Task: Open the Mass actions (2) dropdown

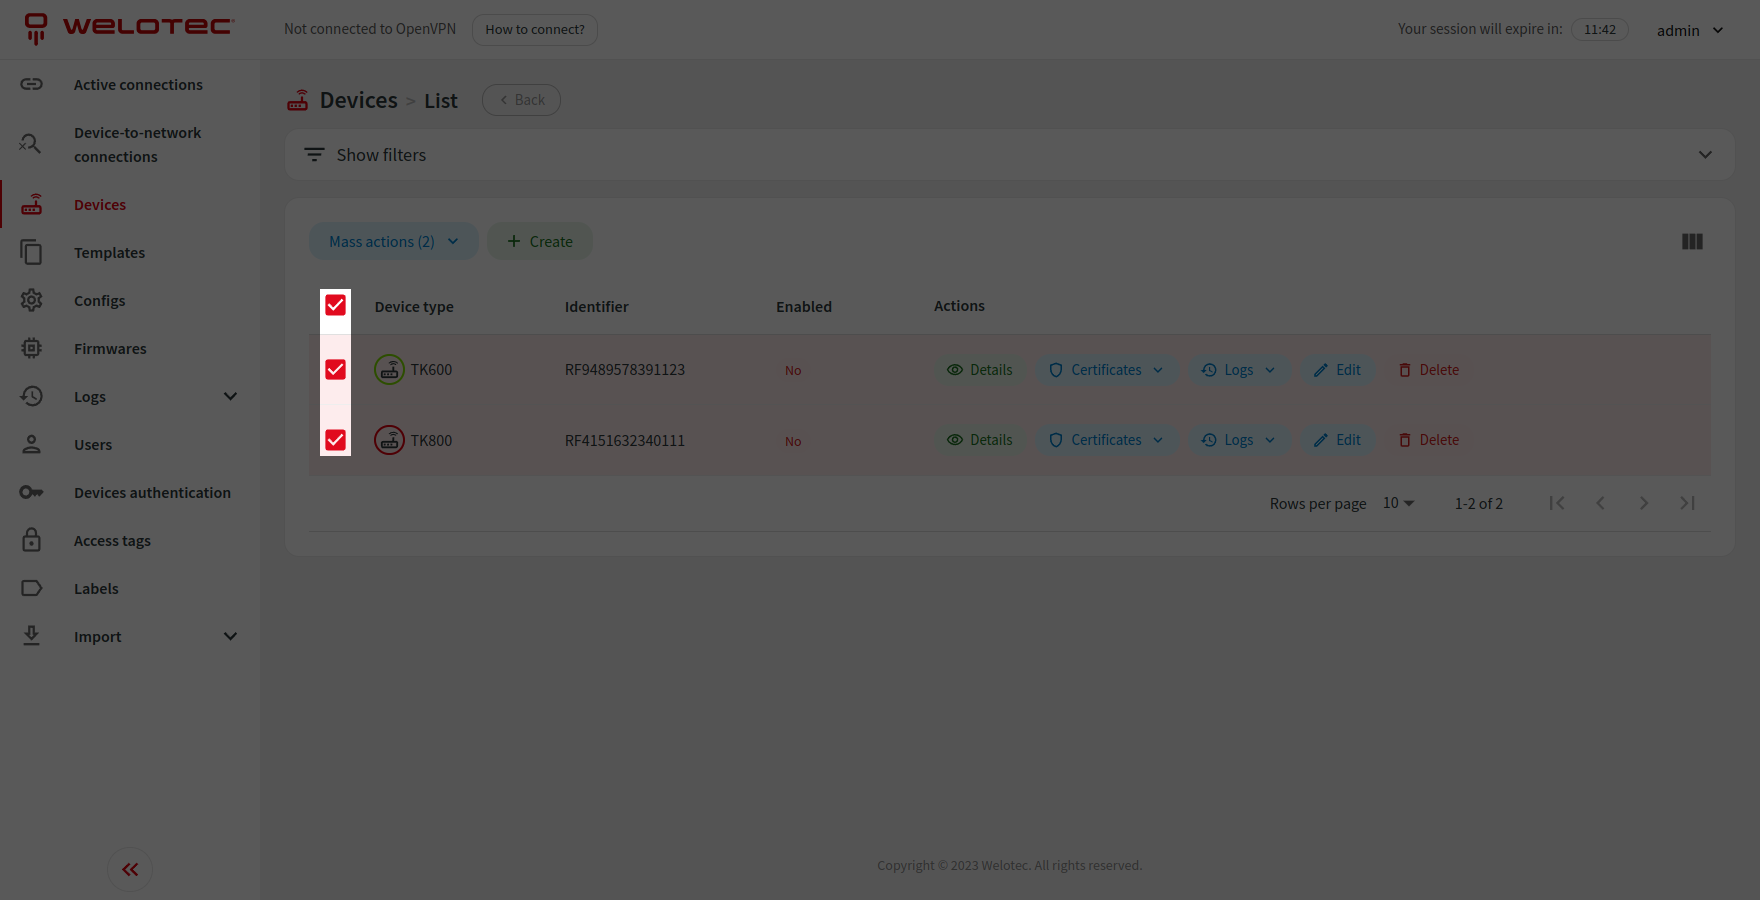Action: pos(393,242)
